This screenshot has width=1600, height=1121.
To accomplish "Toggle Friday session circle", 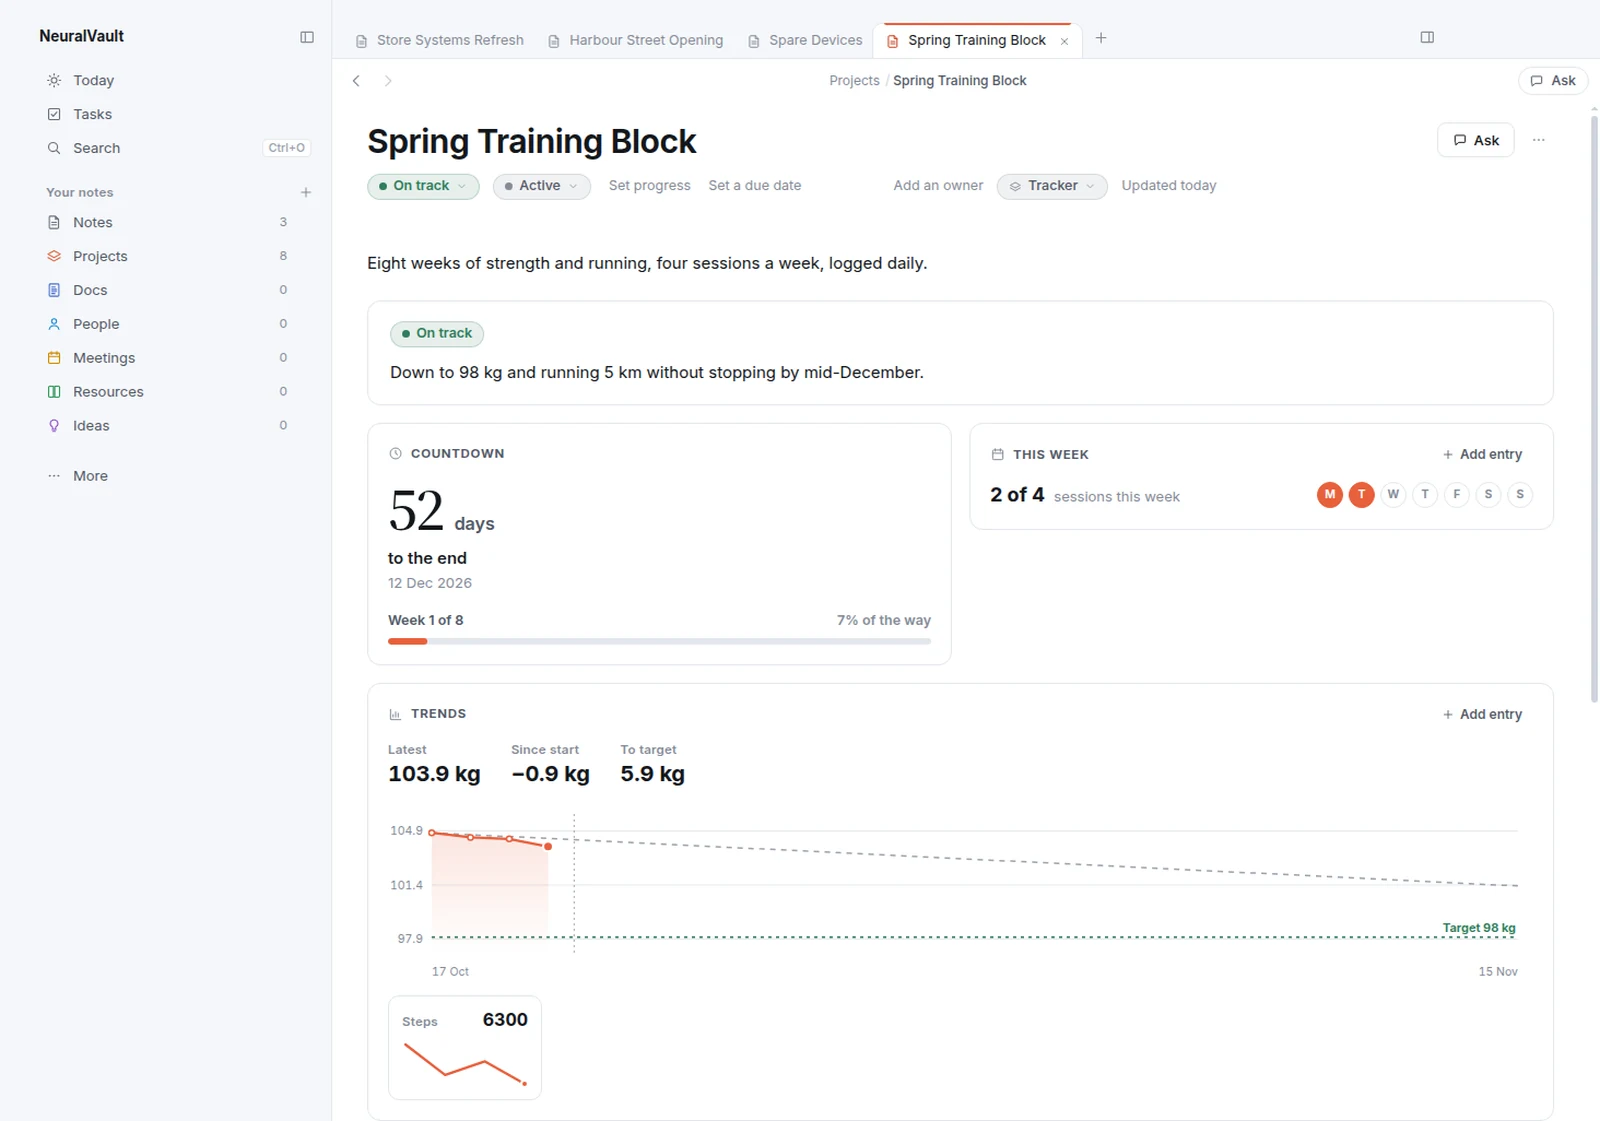I will click(x=1457, y=494).
